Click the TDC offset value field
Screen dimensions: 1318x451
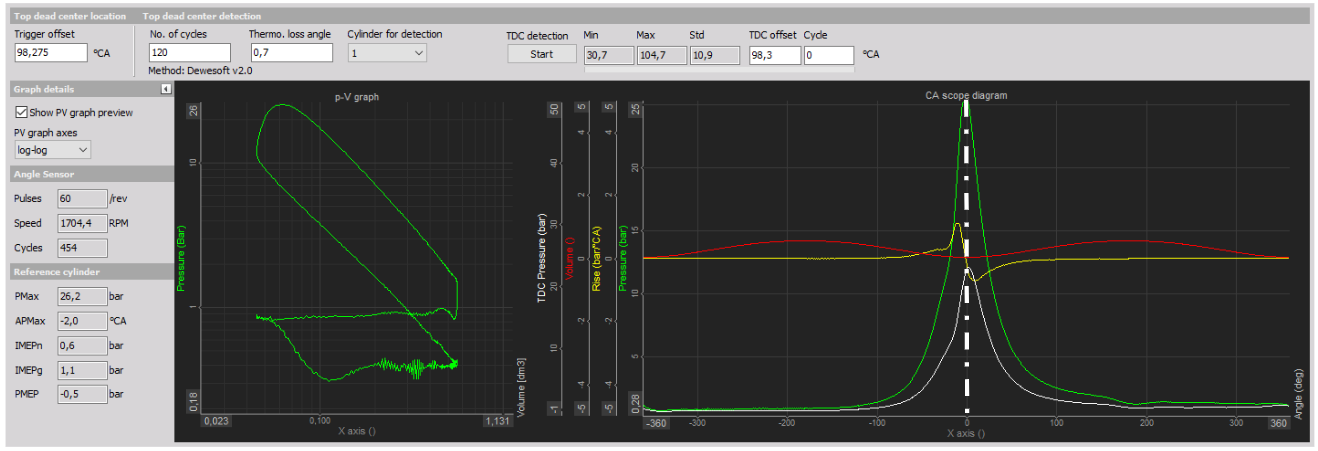[x=775, y=55]
